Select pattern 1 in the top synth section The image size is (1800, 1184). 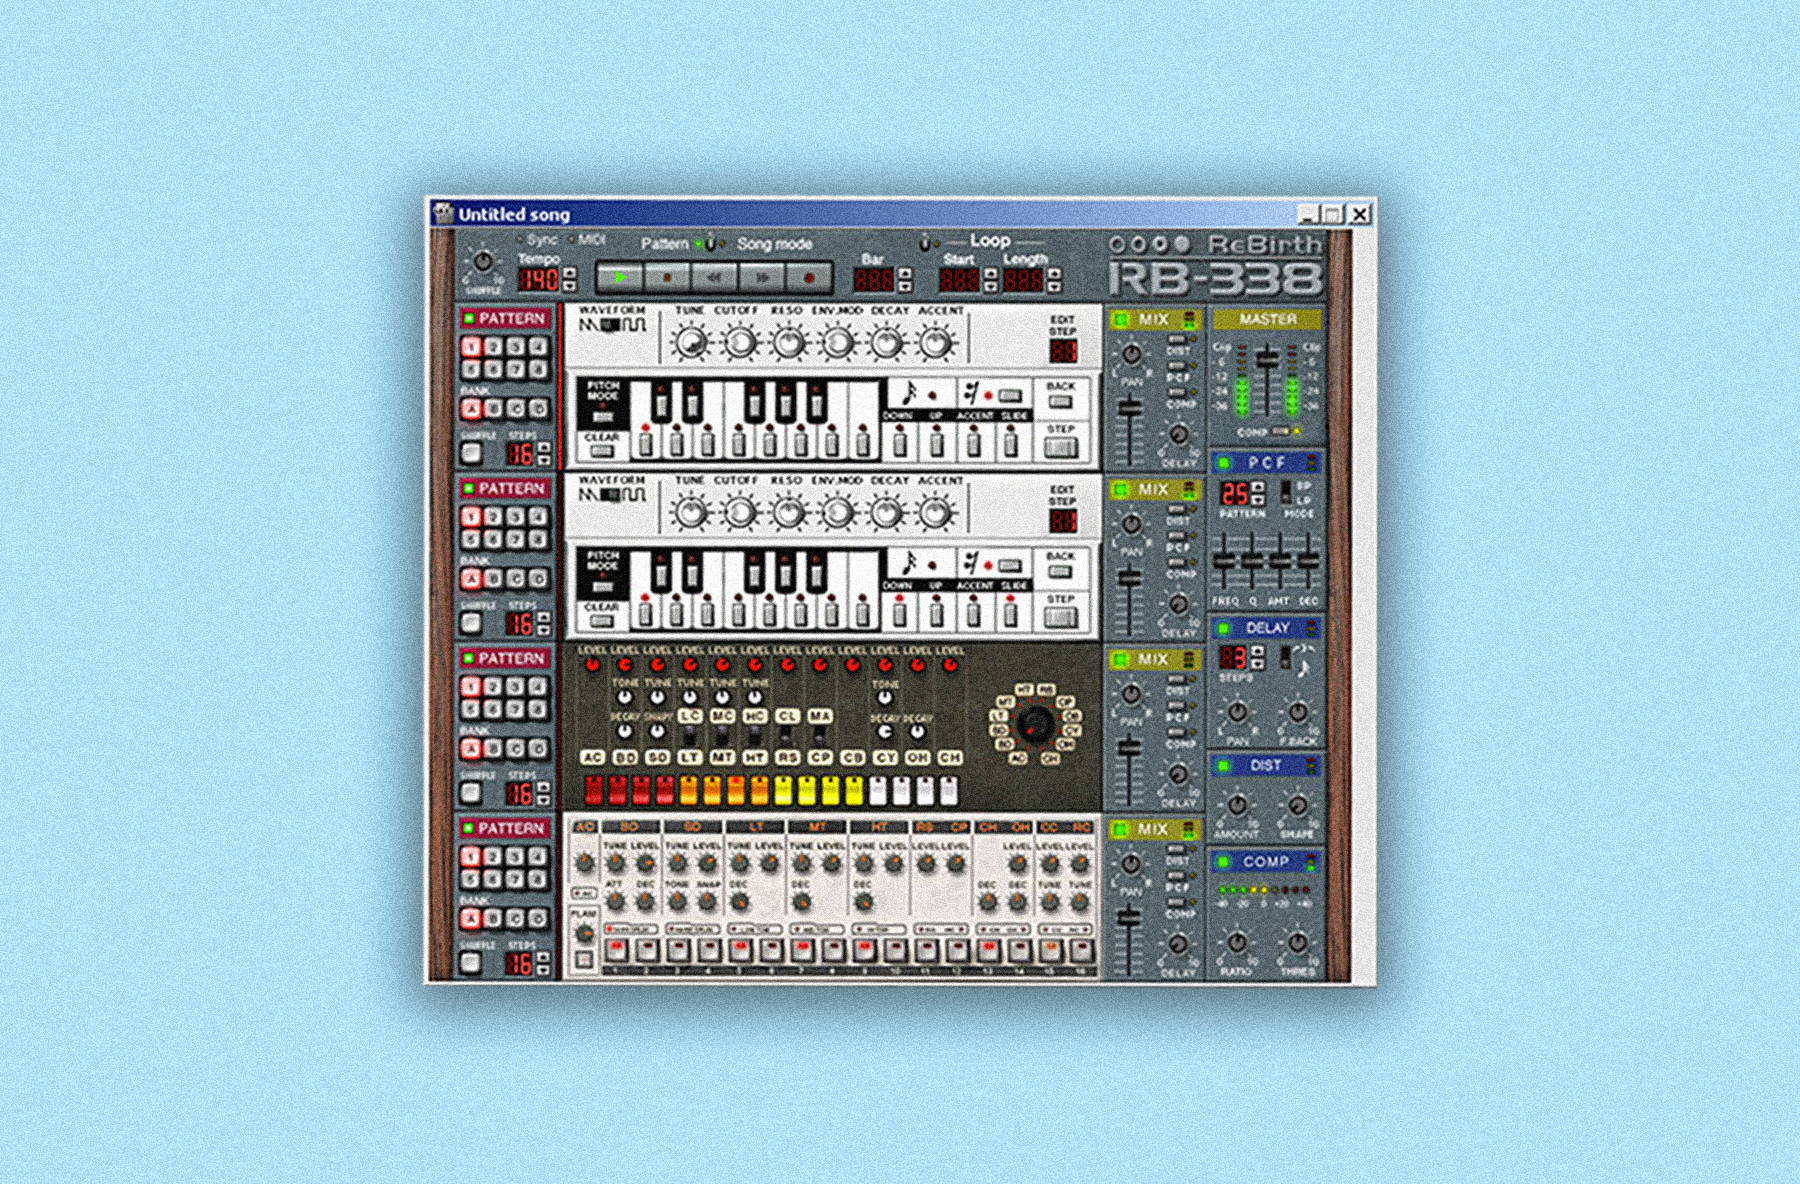click(x=471, y=347)
